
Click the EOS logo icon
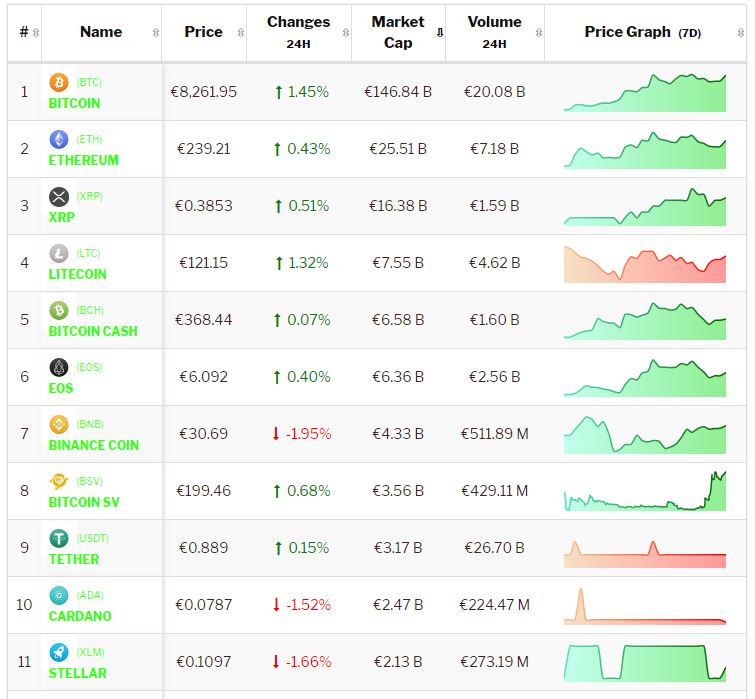(x=58, y=368)
